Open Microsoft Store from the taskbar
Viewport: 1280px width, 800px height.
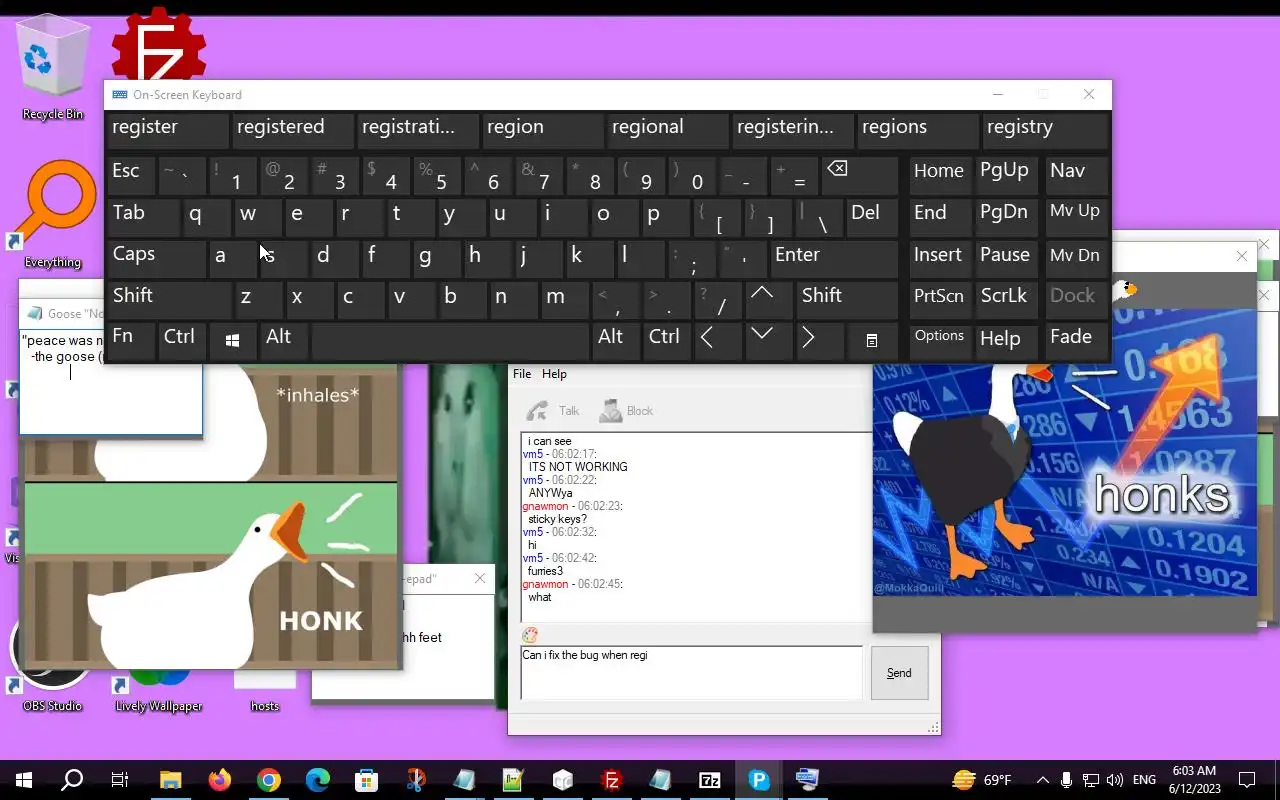point(366,780)
